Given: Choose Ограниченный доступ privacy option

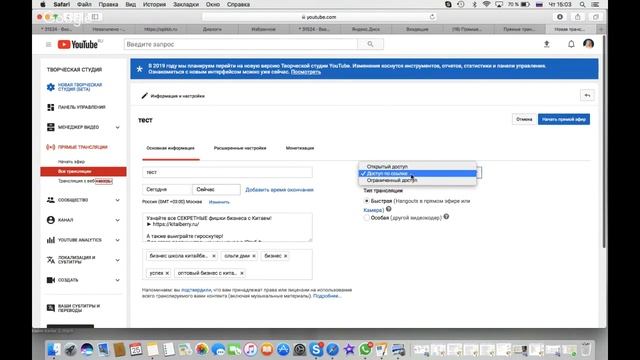Looking at the screenshot, I should [417, 180].
